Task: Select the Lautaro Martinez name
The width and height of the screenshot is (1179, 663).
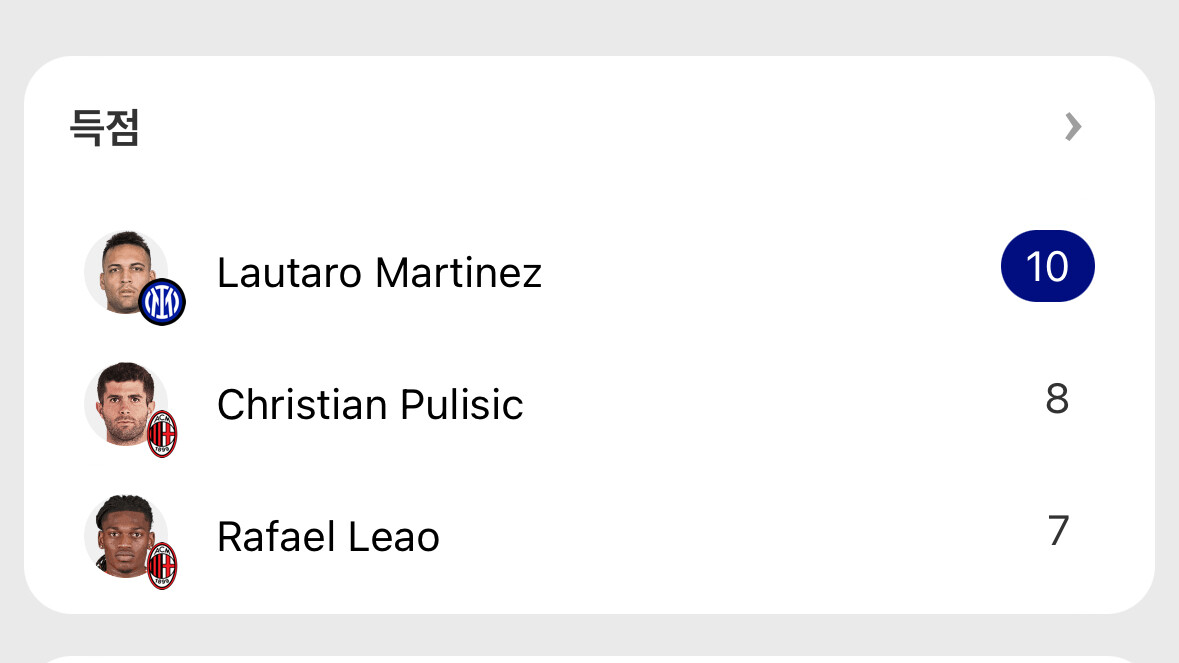Action: (x=379, y=273)
